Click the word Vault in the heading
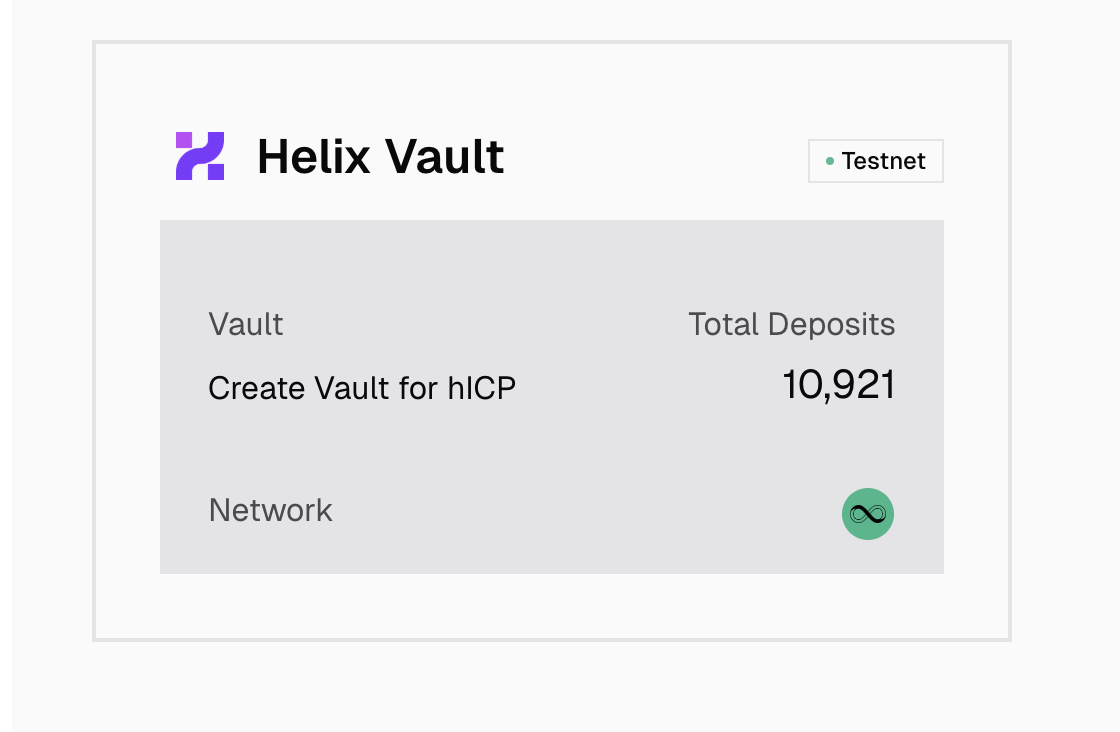The width and height of the screenshot is (1120, 732). (445, 157)
